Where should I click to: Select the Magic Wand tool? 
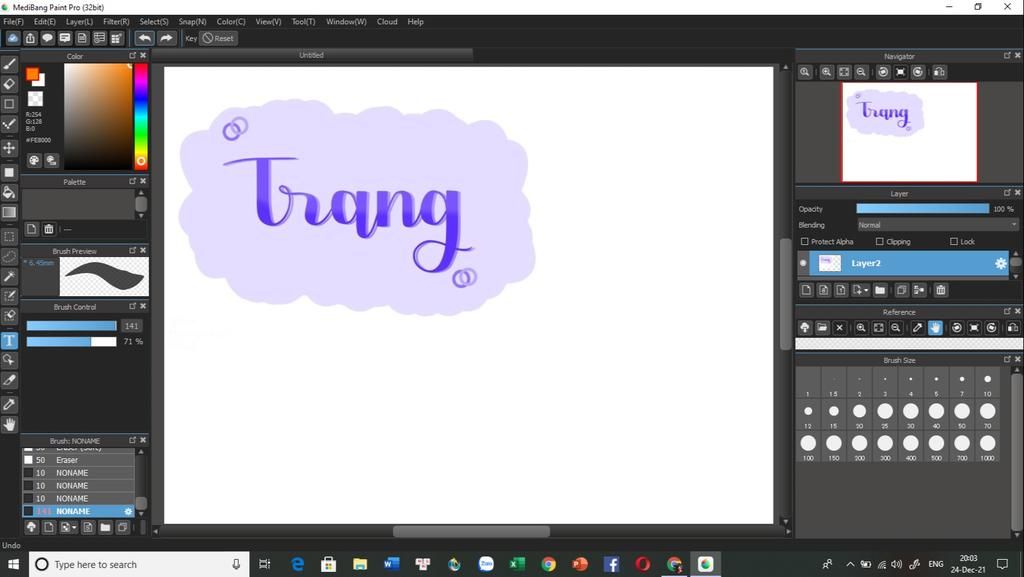coord(9,277)
